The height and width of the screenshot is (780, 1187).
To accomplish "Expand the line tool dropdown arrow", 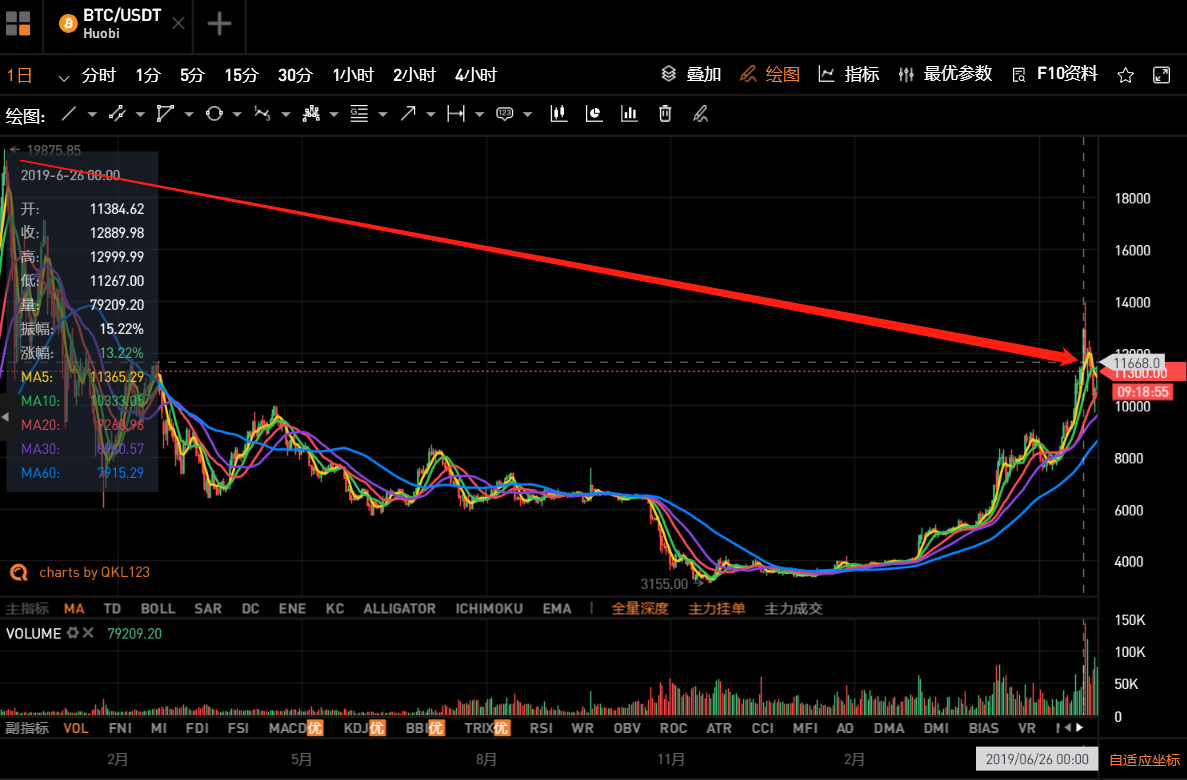I will pyautogui.click(x=92, y=115).
